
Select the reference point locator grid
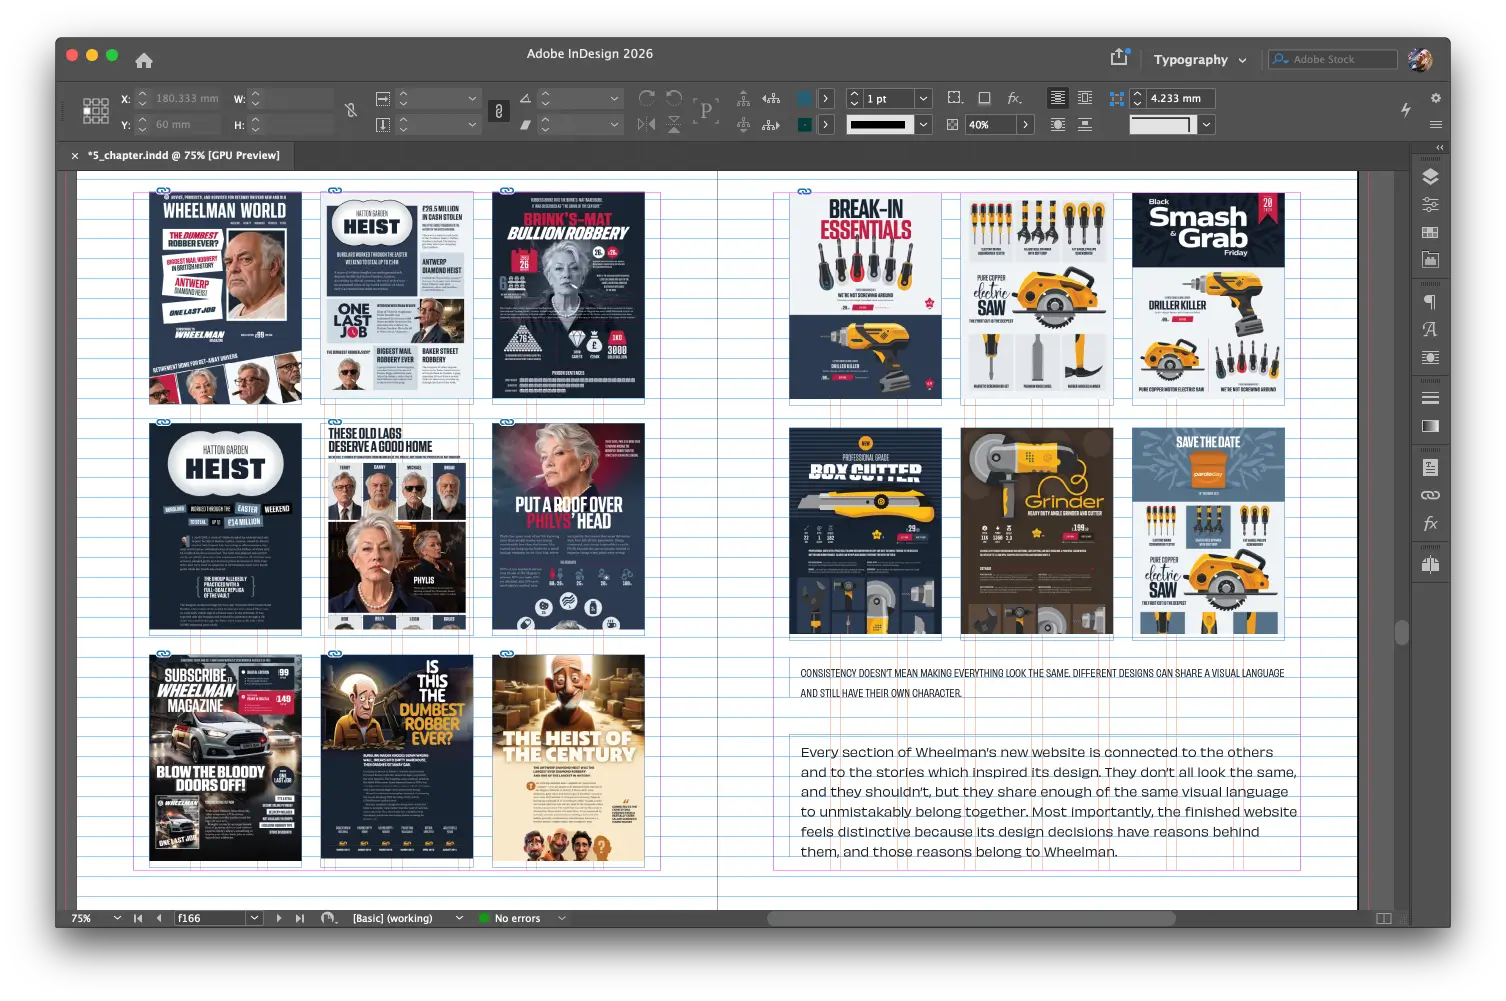(x=96, y=111)
